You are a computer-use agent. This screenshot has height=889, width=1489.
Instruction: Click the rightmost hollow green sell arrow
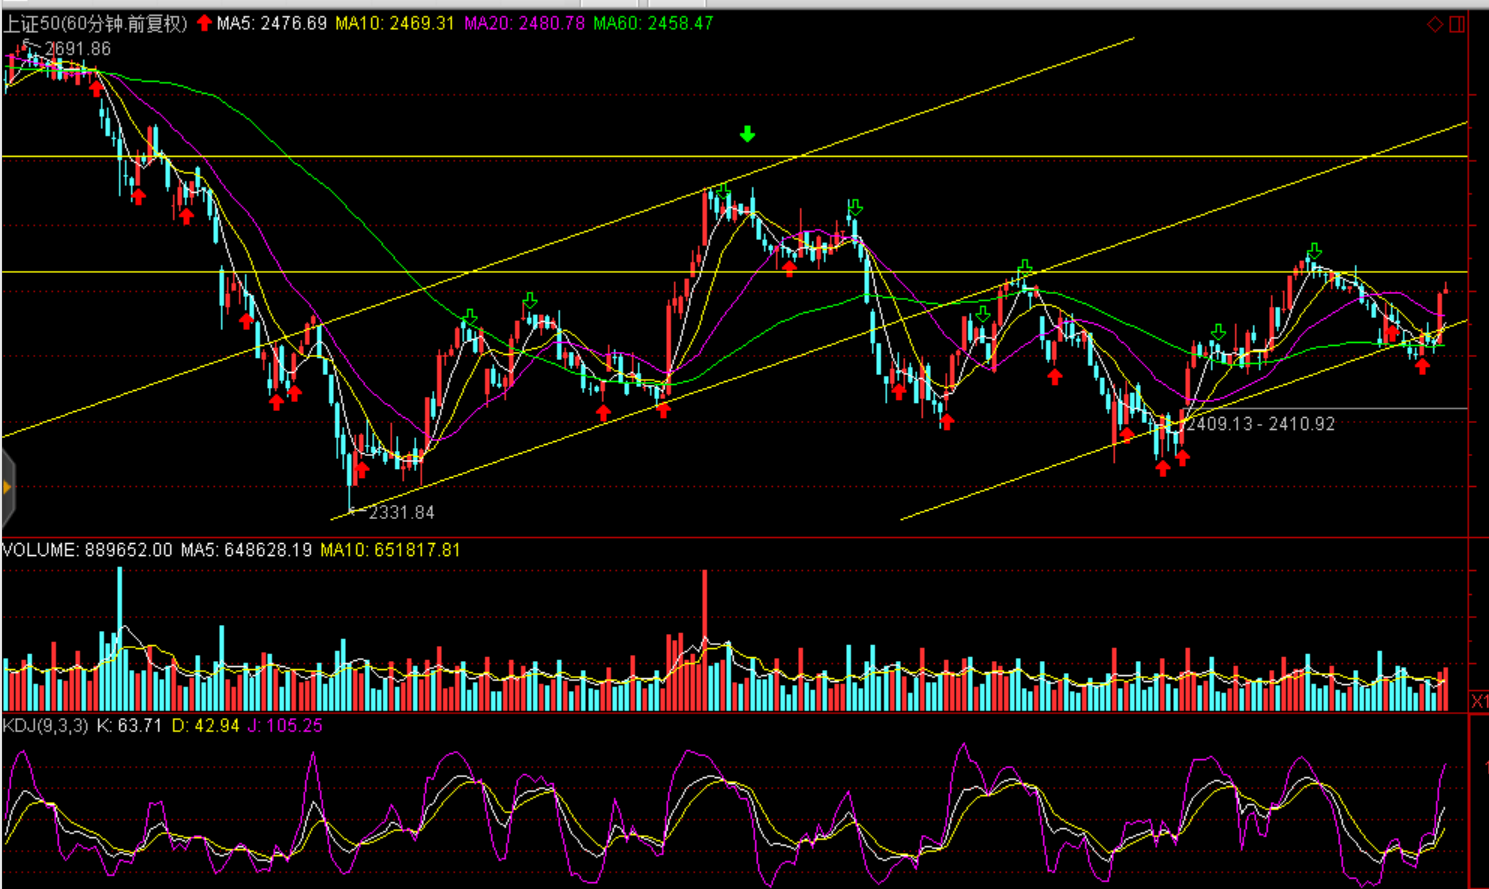[1315, 250]
